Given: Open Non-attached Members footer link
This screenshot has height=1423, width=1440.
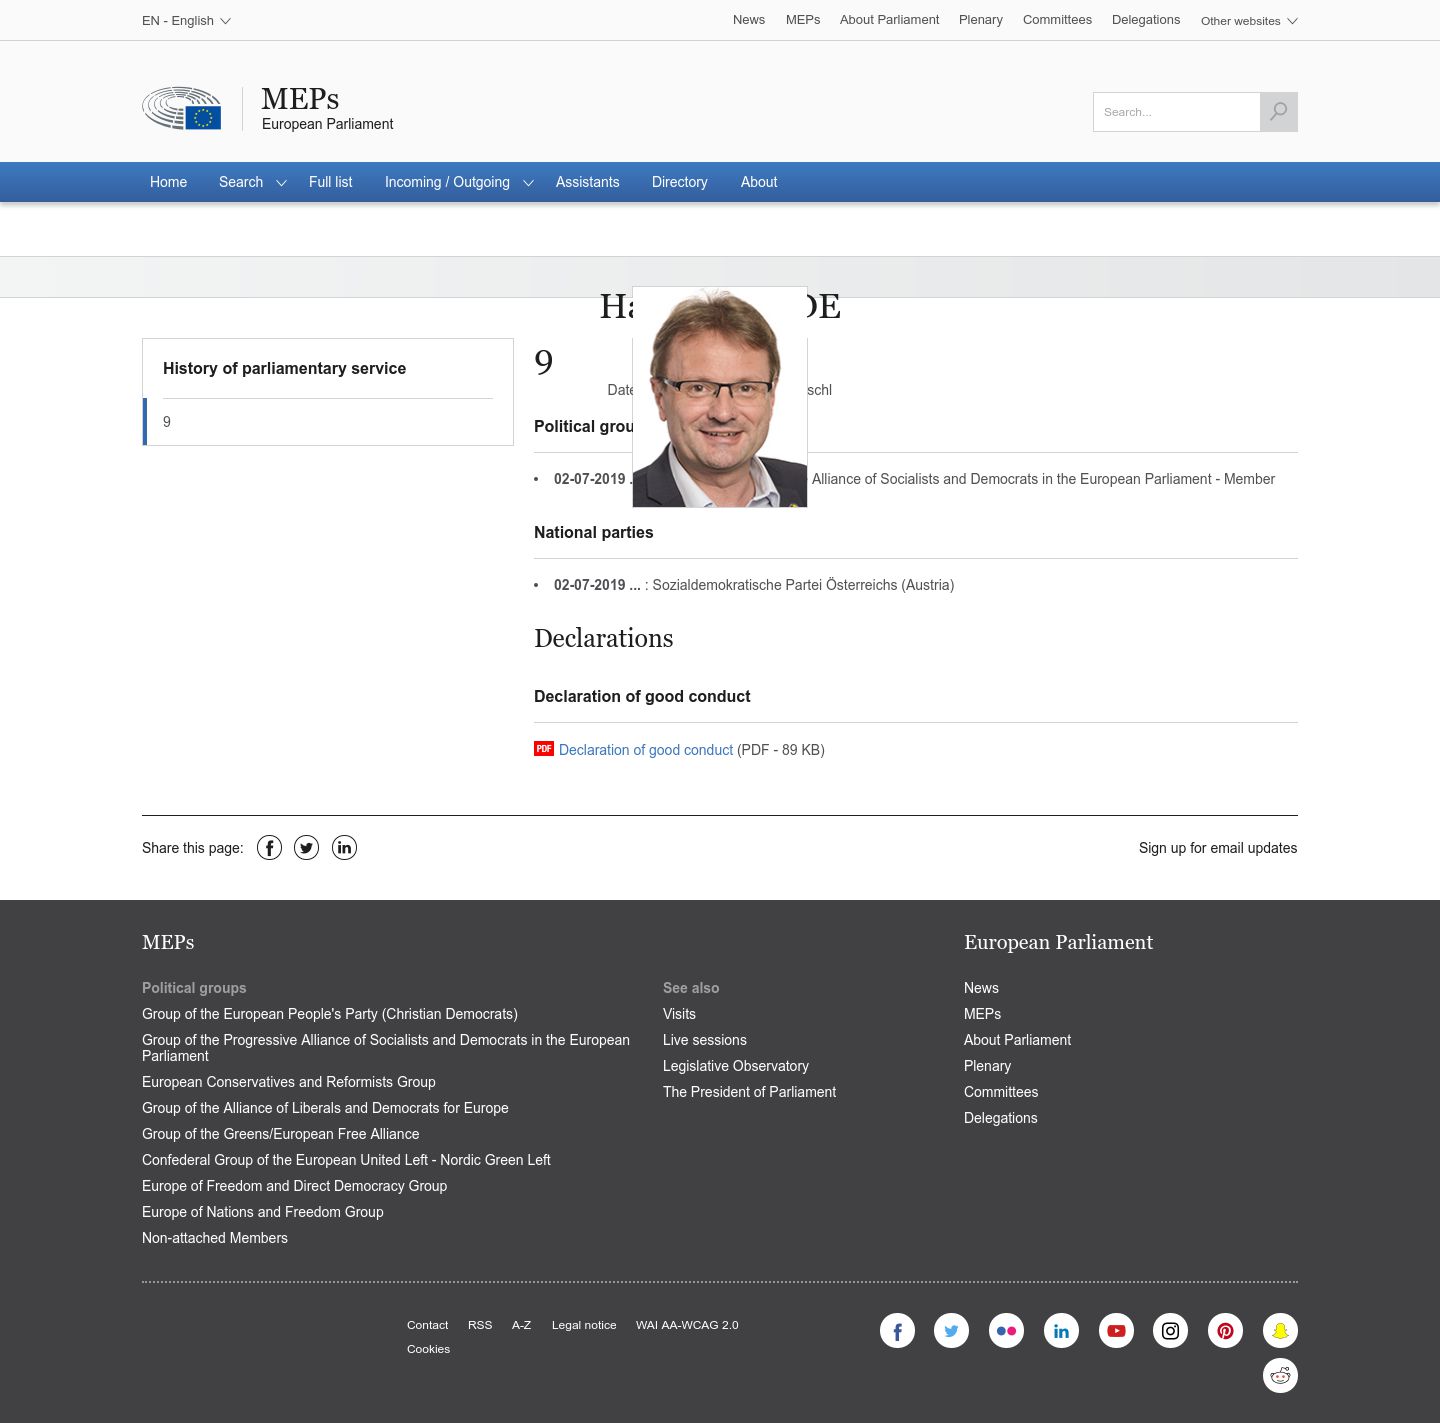Looking at the screenshot, I should 215,1238.
